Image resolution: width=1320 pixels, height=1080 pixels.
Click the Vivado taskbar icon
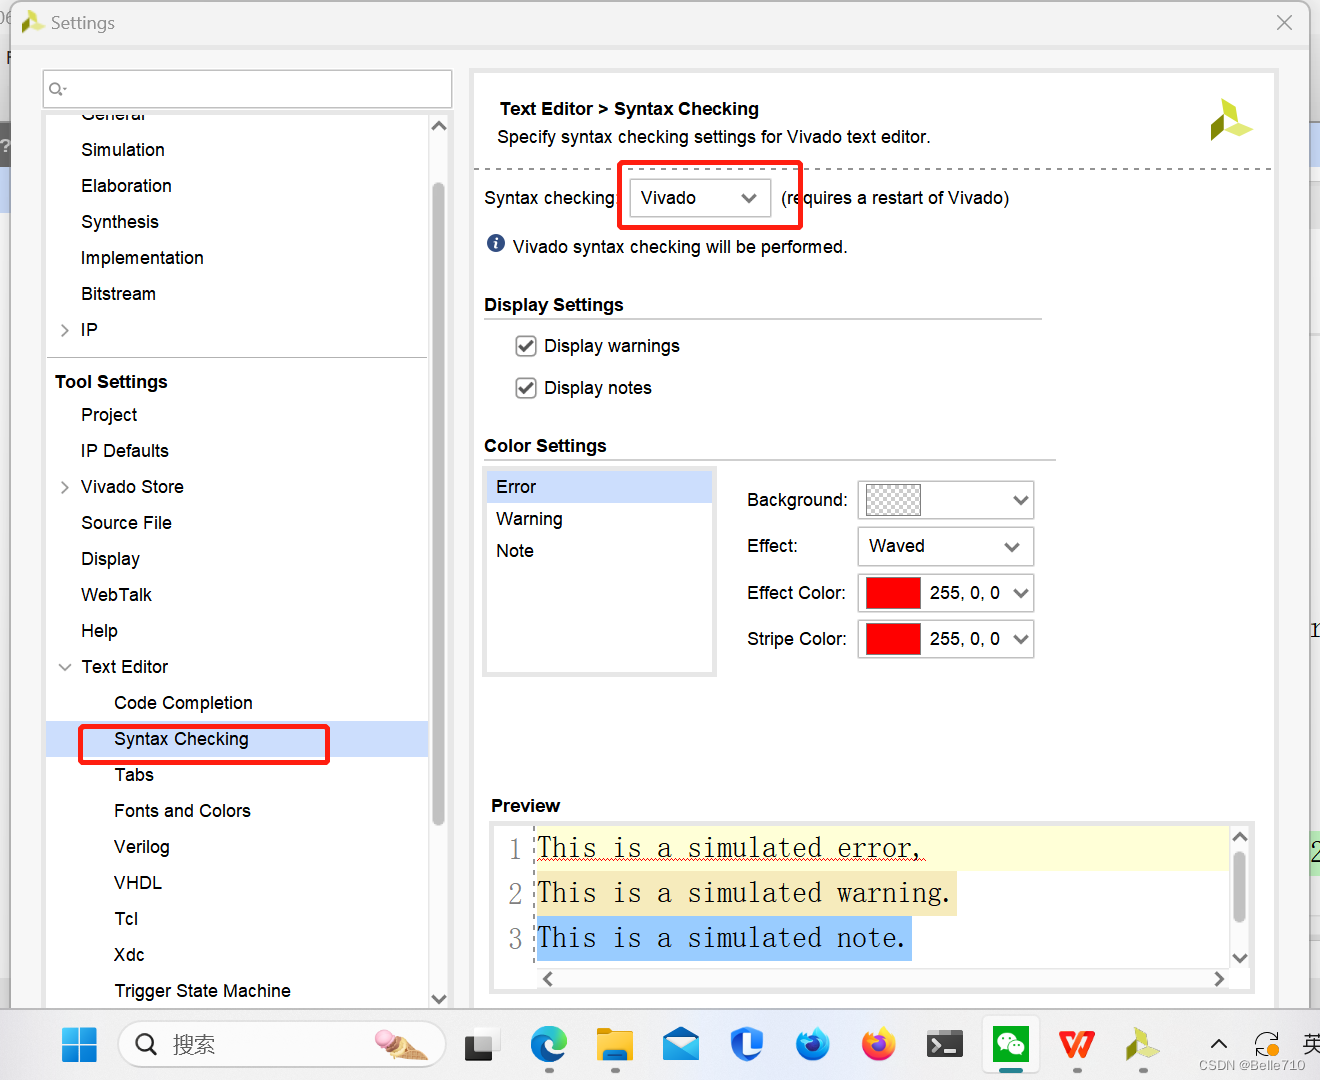click(1142, 1045)
